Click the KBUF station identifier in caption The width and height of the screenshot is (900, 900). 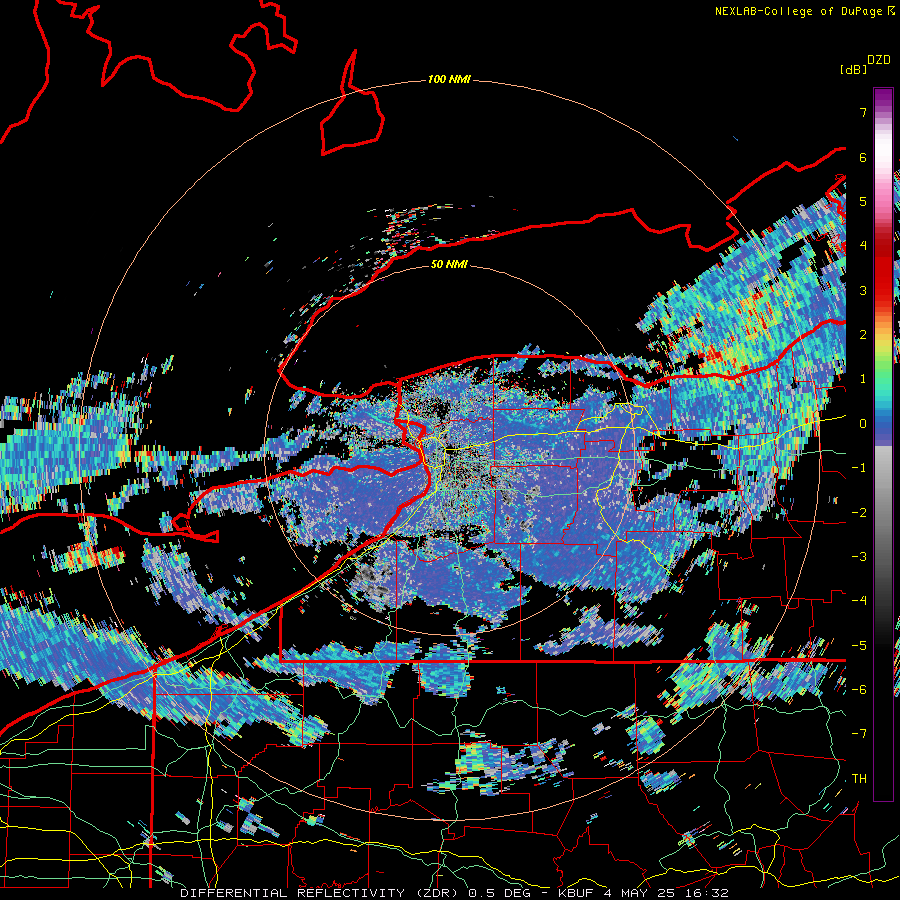pyautogui.click(x=576, y=893)
